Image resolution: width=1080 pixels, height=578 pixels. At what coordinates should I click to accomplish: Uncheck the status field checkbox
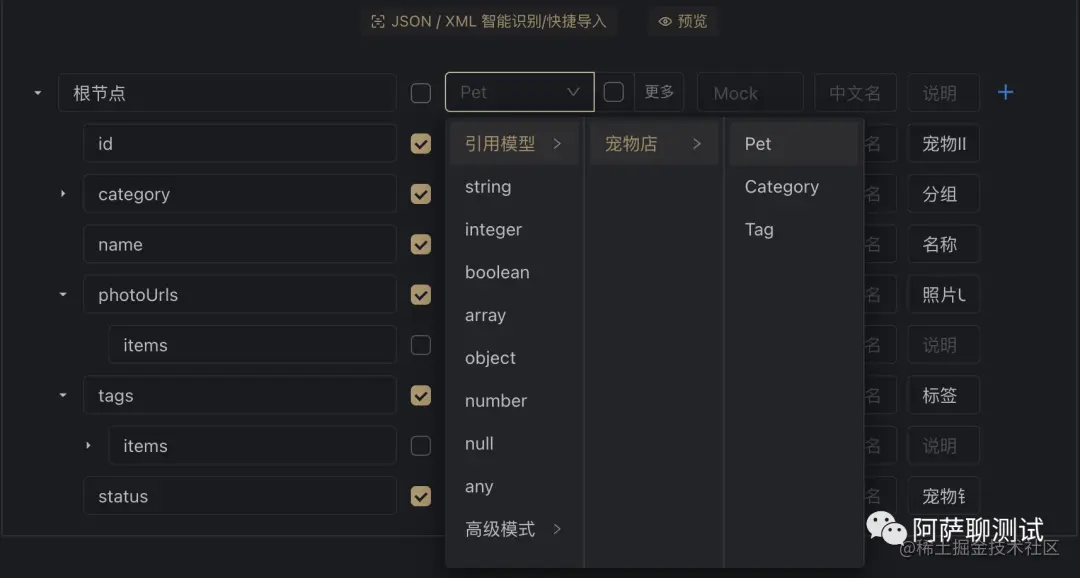(x=420, y=496)
